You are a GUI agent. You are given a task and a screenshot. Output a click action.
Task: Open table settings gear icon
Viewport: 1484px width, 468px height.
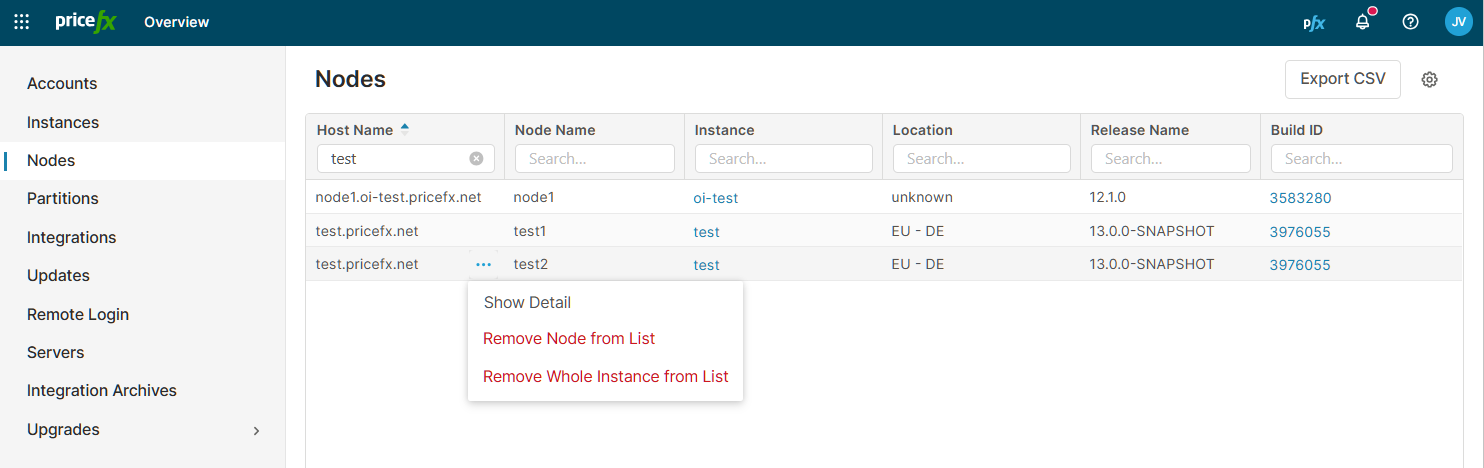tap(1429, 80)
